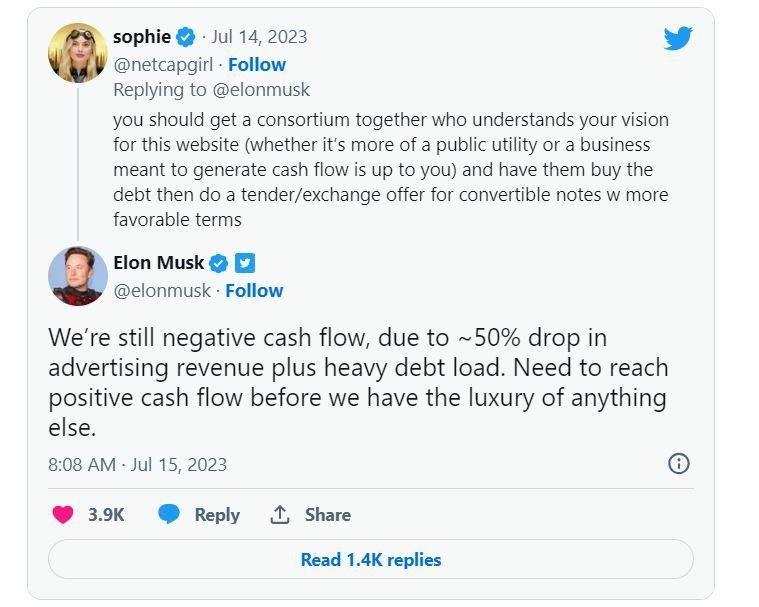This screenshot has height=607, width=759.
Task: Click the share upload arrow icon
Action: pos(280,514)
